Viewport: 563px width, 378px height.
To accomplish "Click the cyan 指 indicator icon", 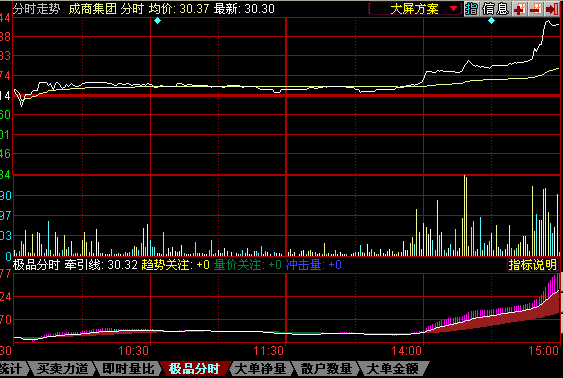I will point(472,9).
